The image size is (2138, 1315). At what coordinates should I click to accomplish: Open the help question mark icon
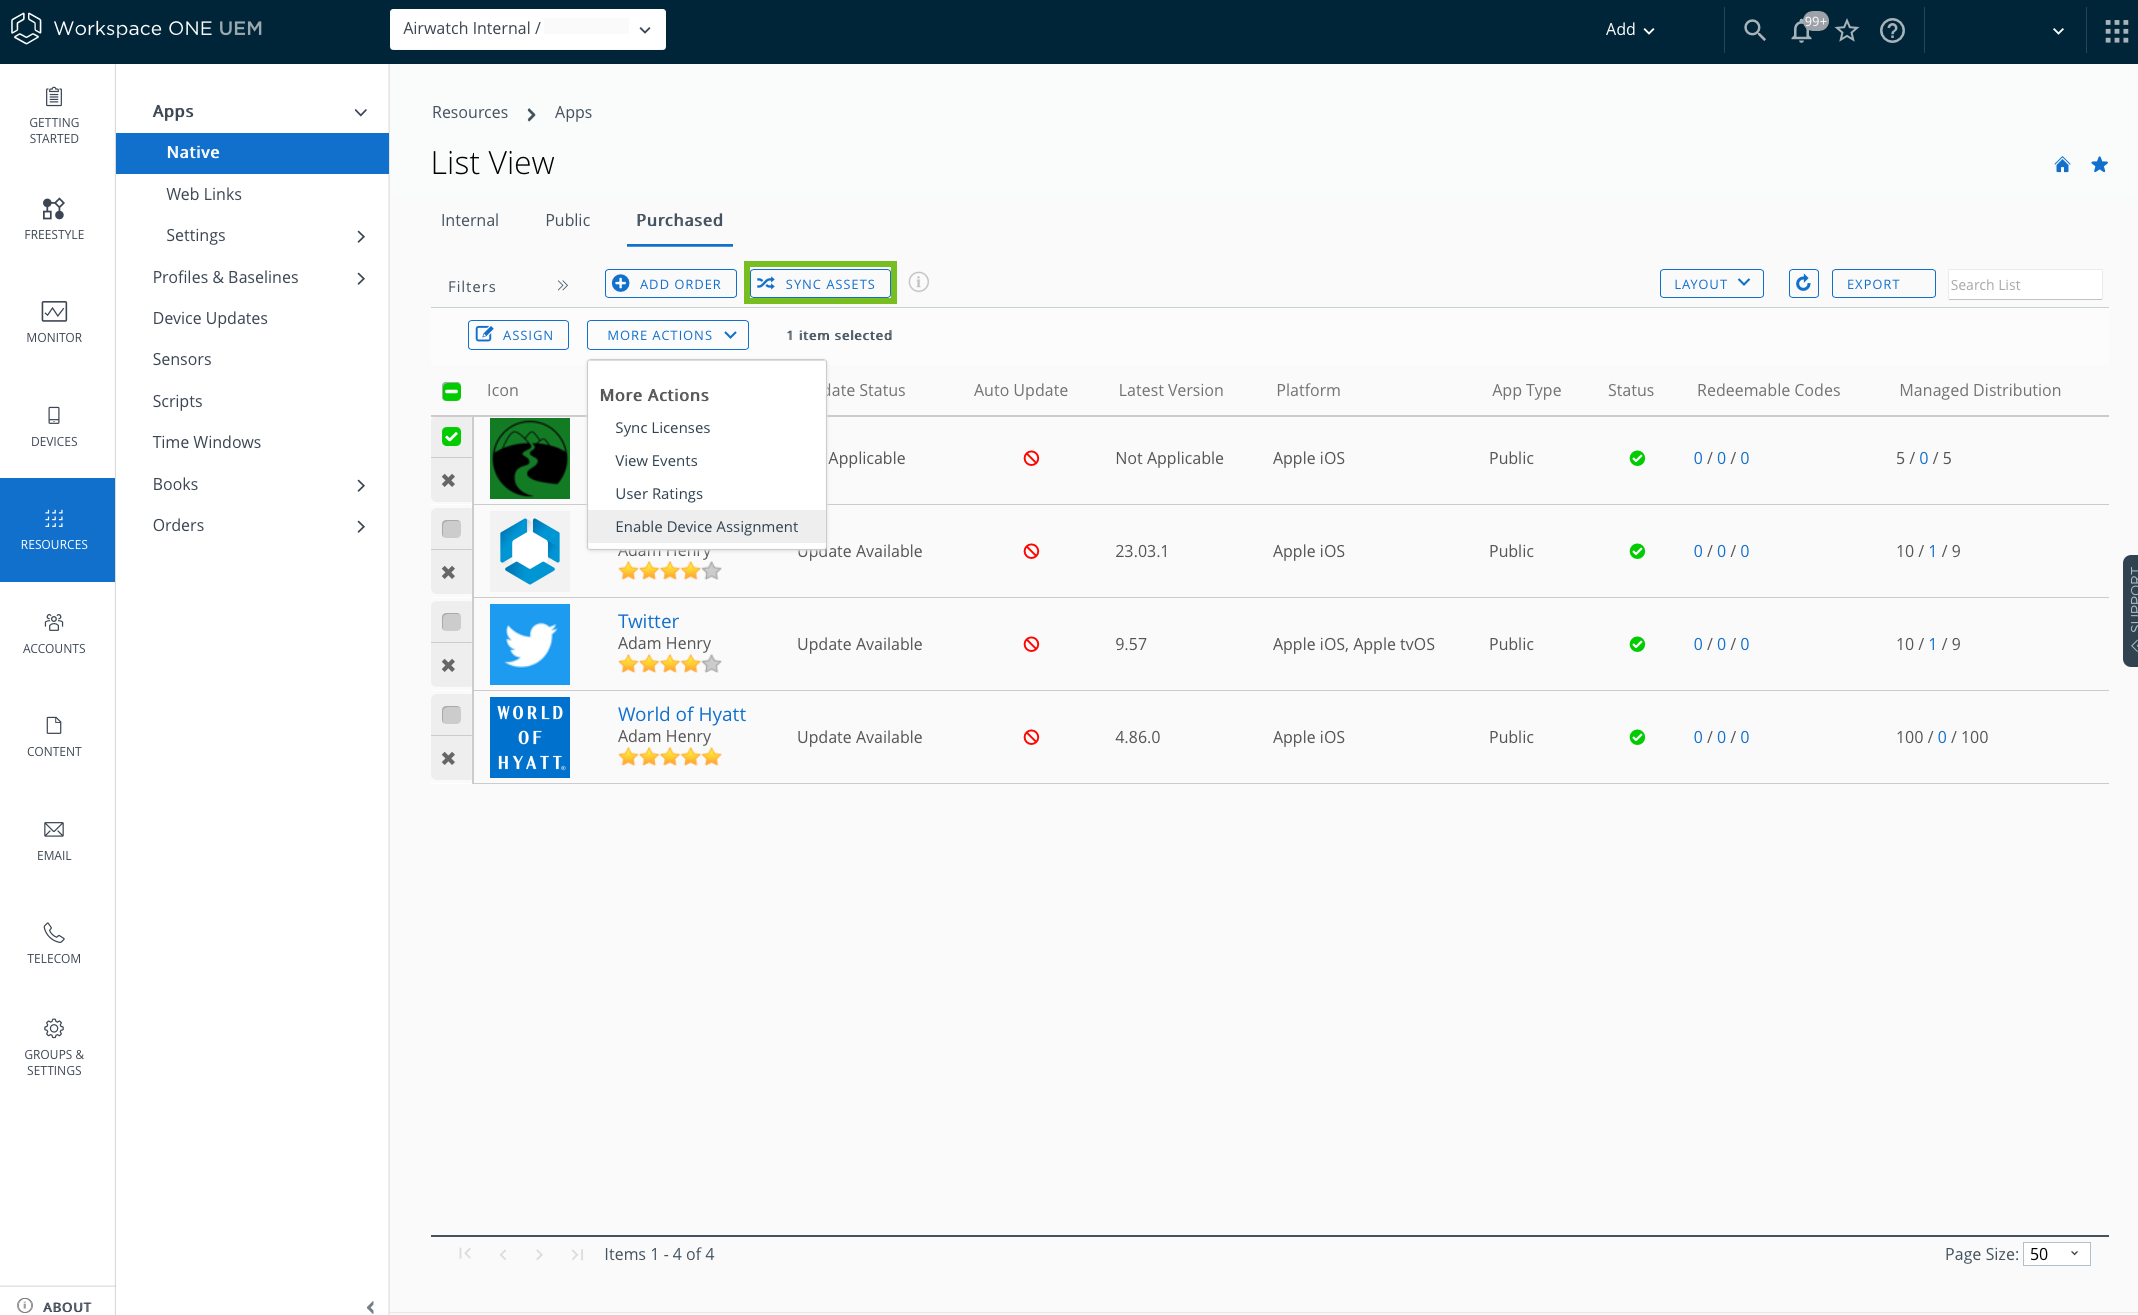1892,30
